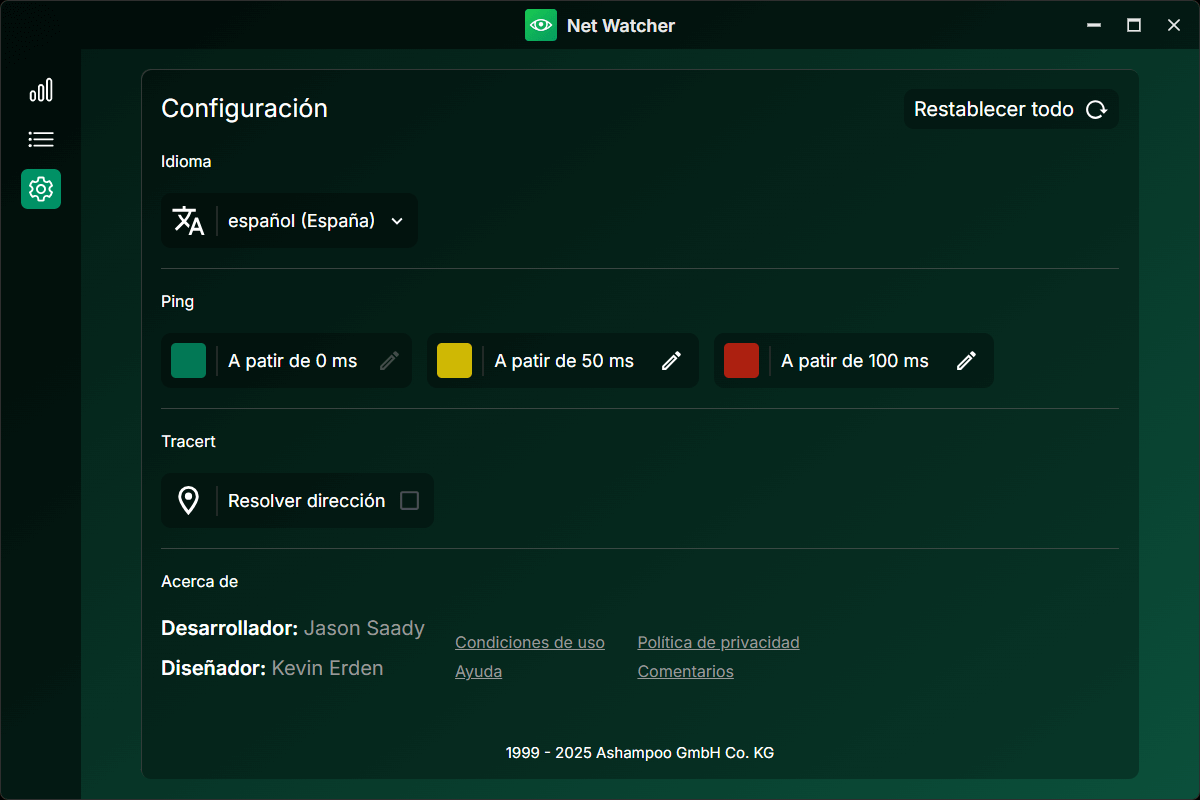1200x800 pixels.
Task: Edit the 50 ms ping threshold pencil
Action: [672, 361]
